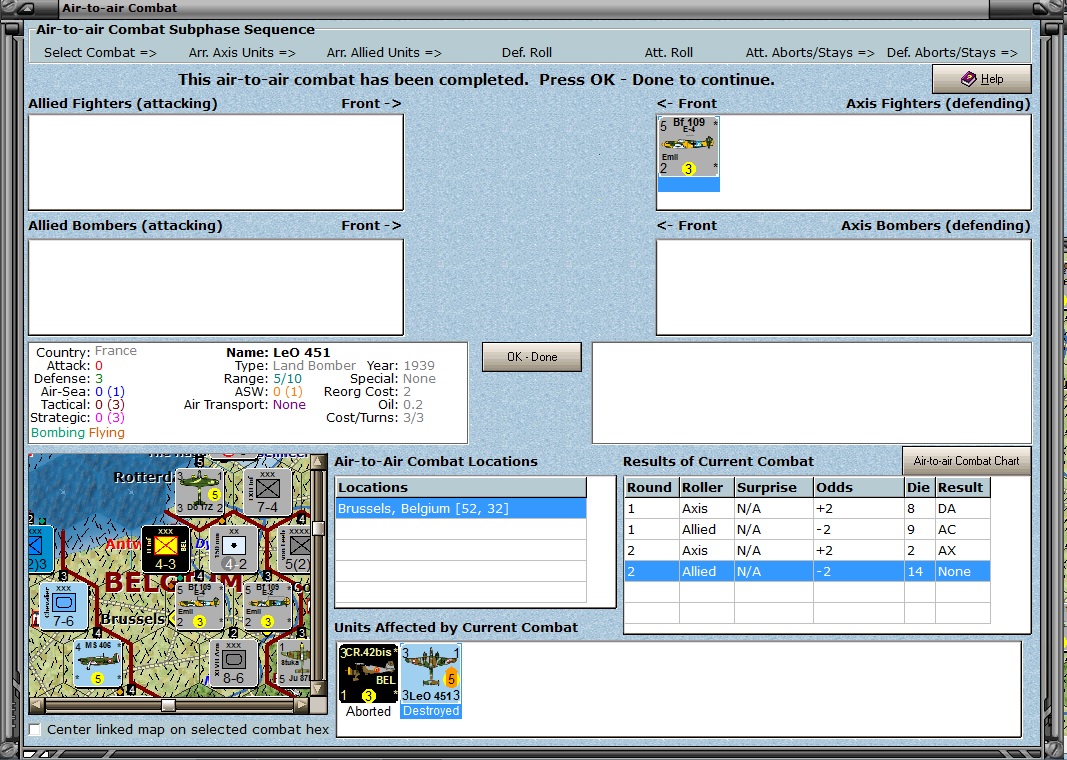Click the Round column header
The image size is (1067, 760).
[x=652, y=487]
